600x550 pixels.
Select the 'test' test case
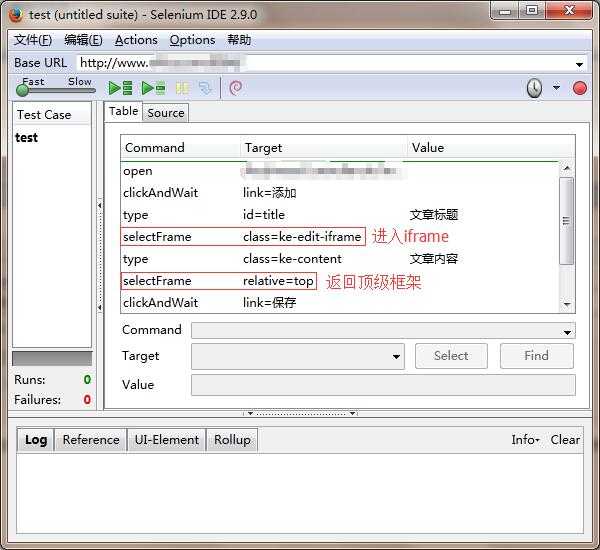pyautogui.click(x=26, y=137)
